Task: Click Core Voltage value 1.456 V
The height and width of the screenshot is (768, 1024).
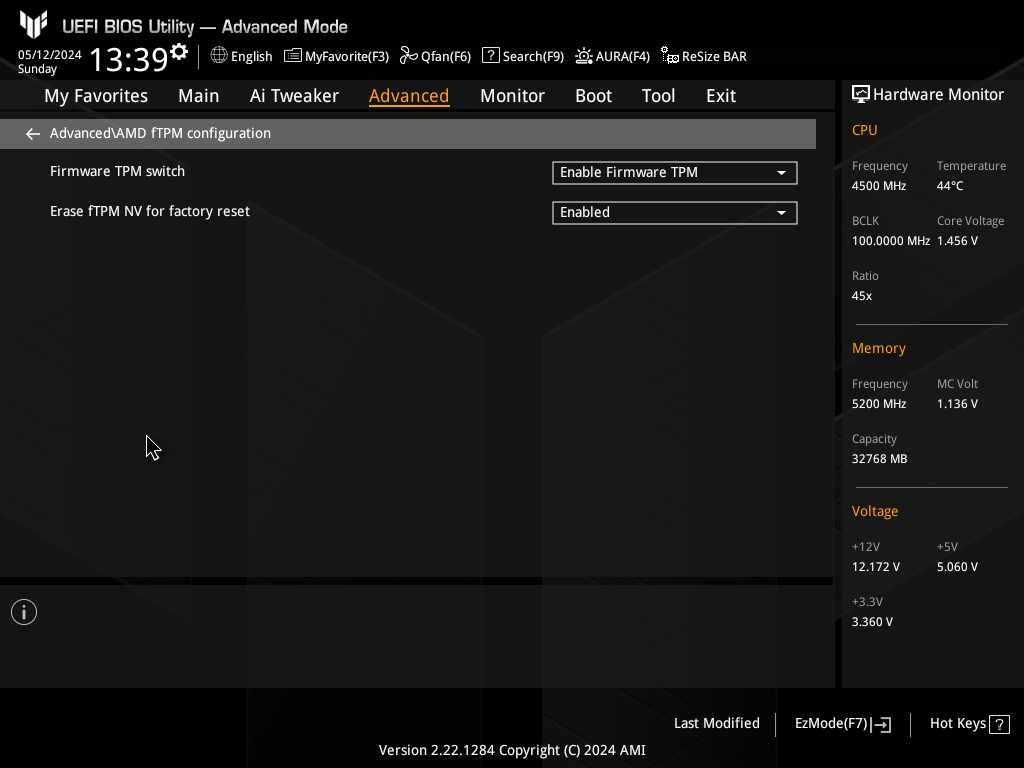Action: [x=957, y=241]
